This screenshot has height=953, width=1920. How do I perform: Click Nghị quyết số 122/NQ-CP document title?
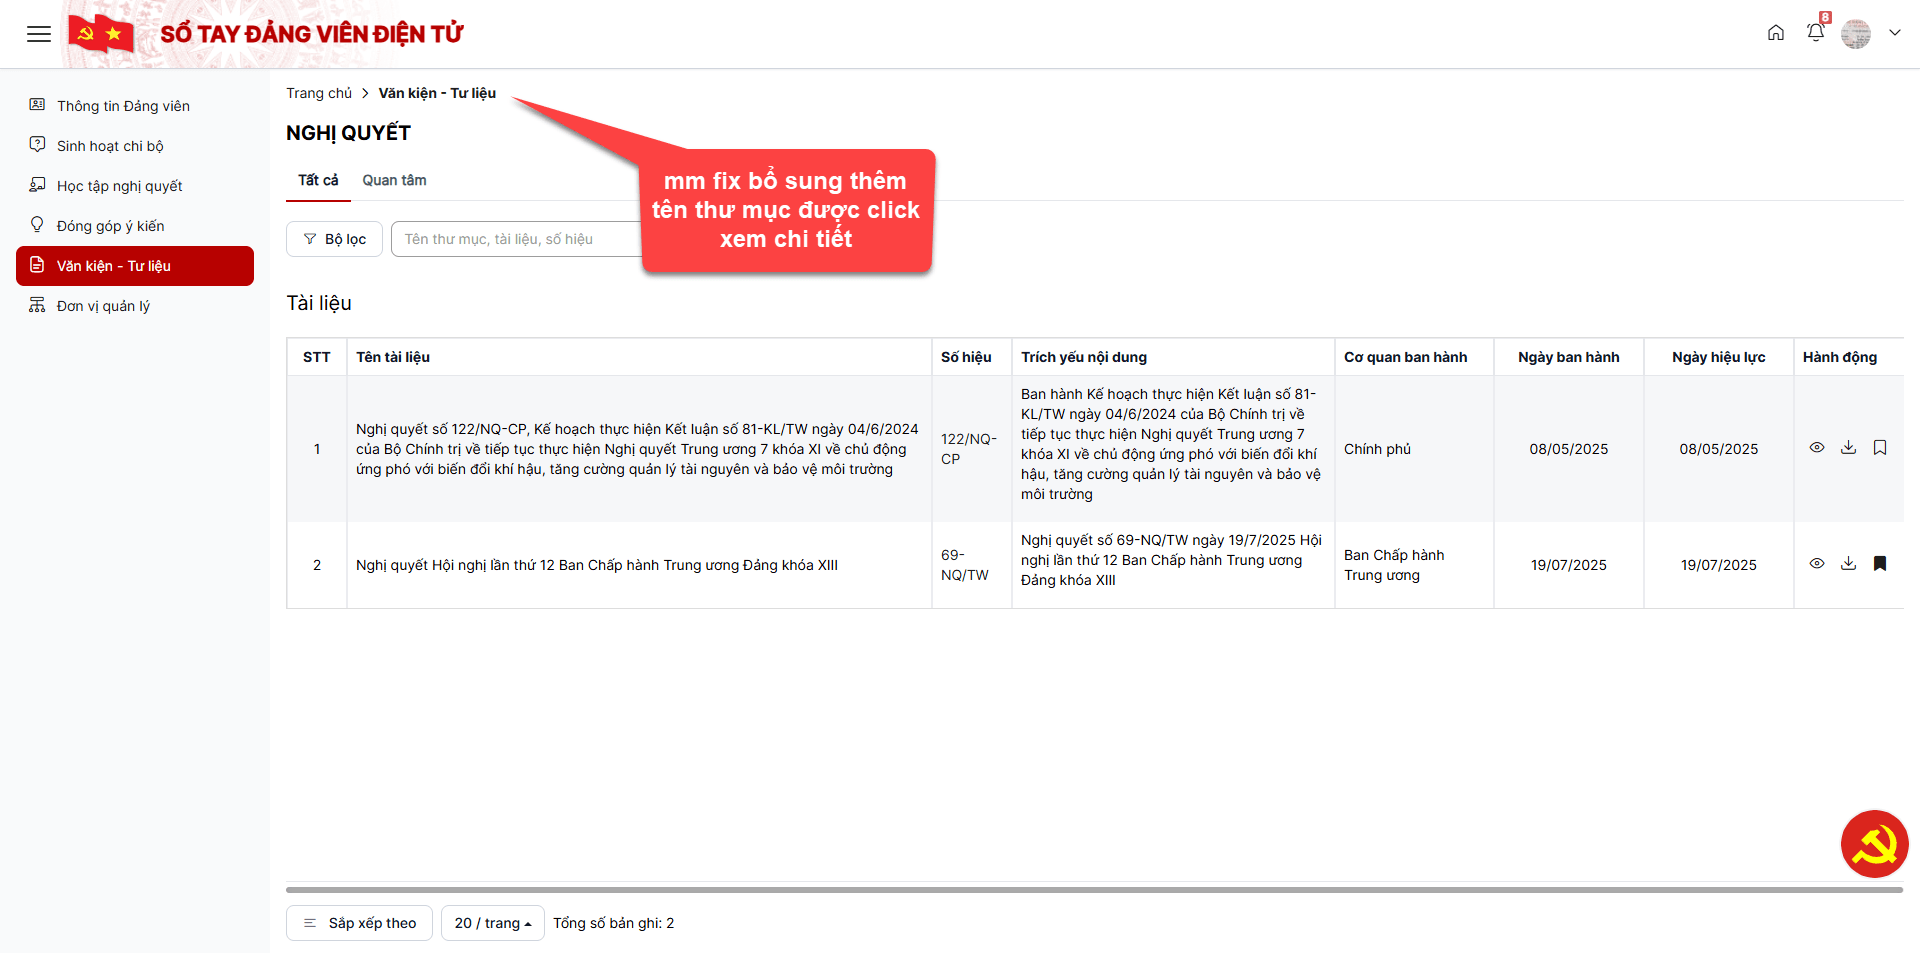point(637,449)
